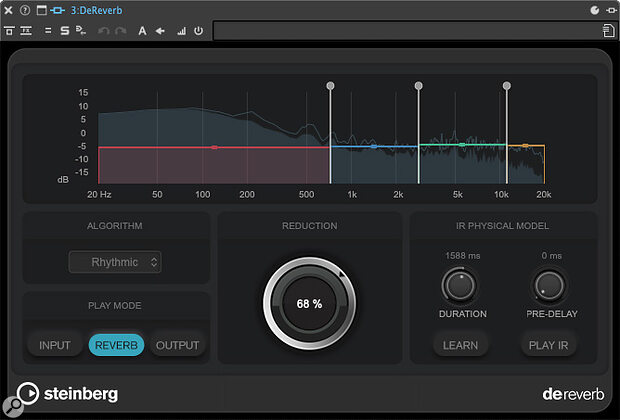The image size is (620, 420).
Task: Click the Steinberg logo
Action: [x=67, y=394]
